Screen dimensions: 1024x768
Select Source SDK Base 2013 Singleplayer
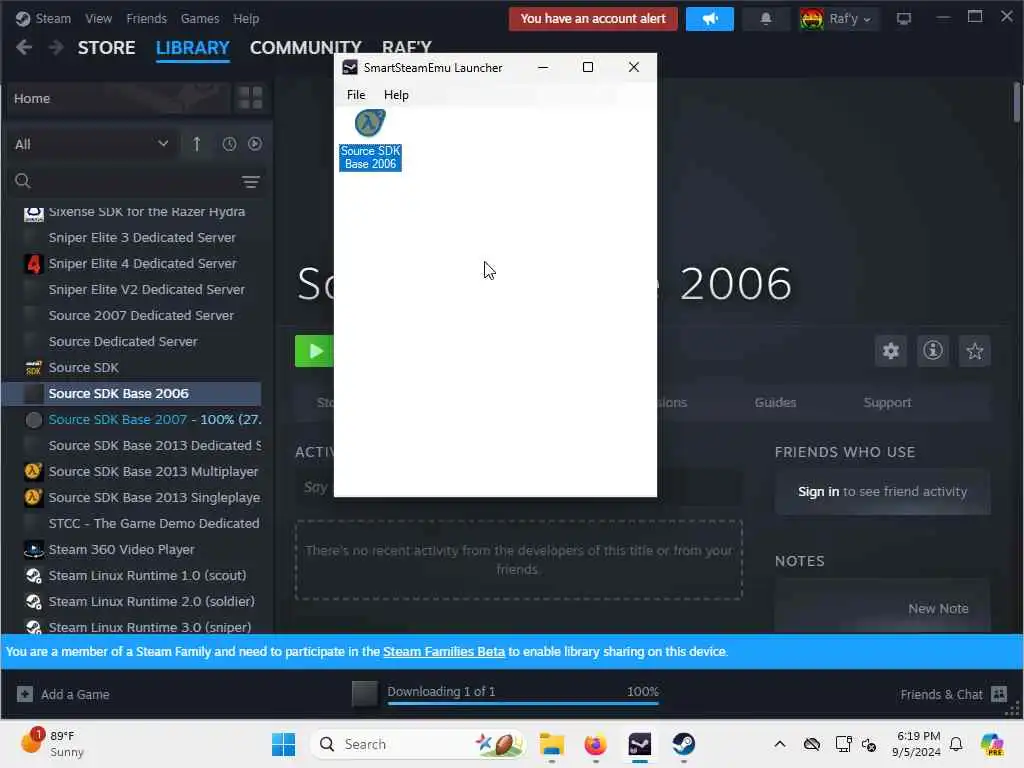[142, 498]
